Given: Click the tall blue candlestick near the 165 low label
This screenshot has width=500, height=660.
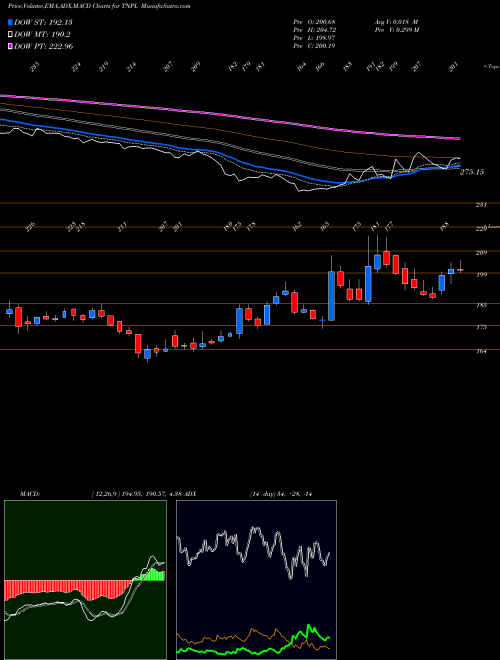Looking at the screenshot, I should click(332, 296).
